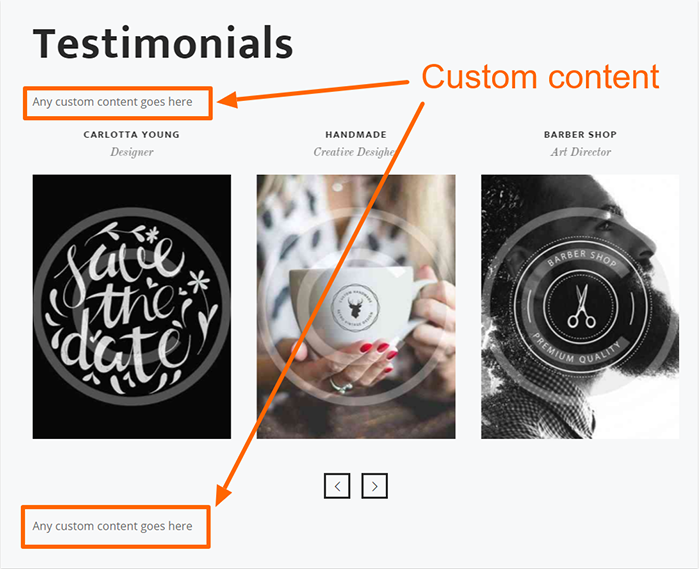Click the flower ornament in the lettering
The height and width of the screenshot is (569, 700).
point(151,239)
